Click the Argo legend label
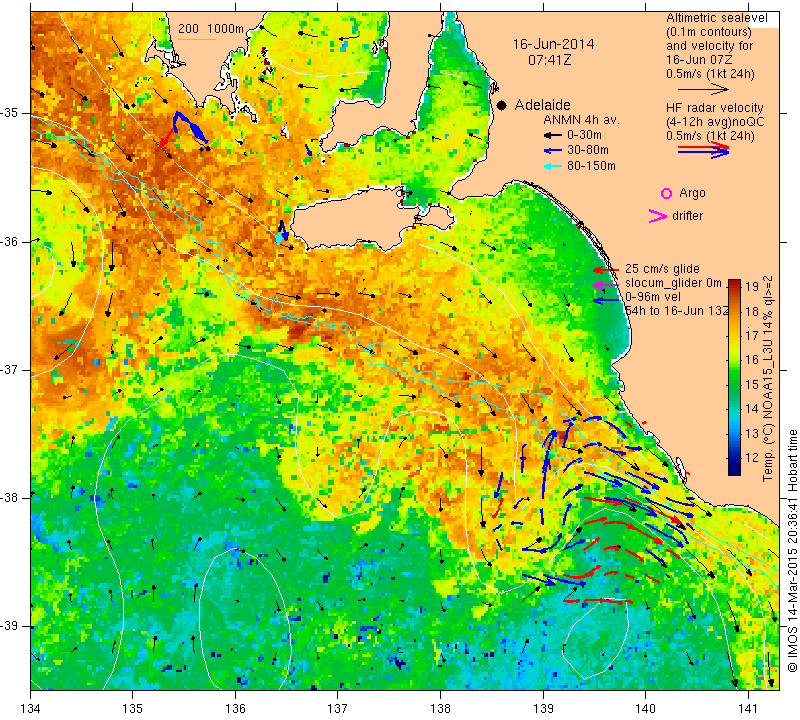The image size is (800, 720). click(692, 193)
